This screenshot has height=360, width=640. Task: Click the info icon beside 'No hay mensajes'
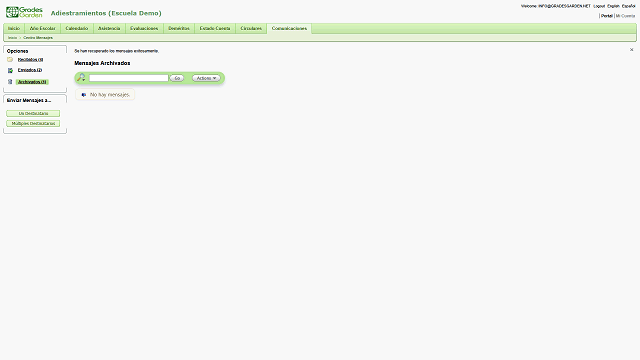(84, 95)
